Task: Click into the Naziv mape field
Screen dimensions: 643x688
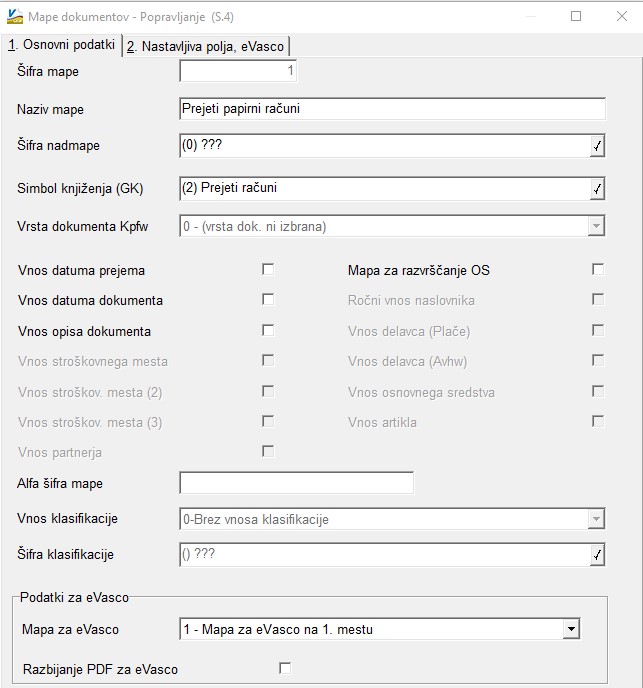Action: (x=392, y=109)
